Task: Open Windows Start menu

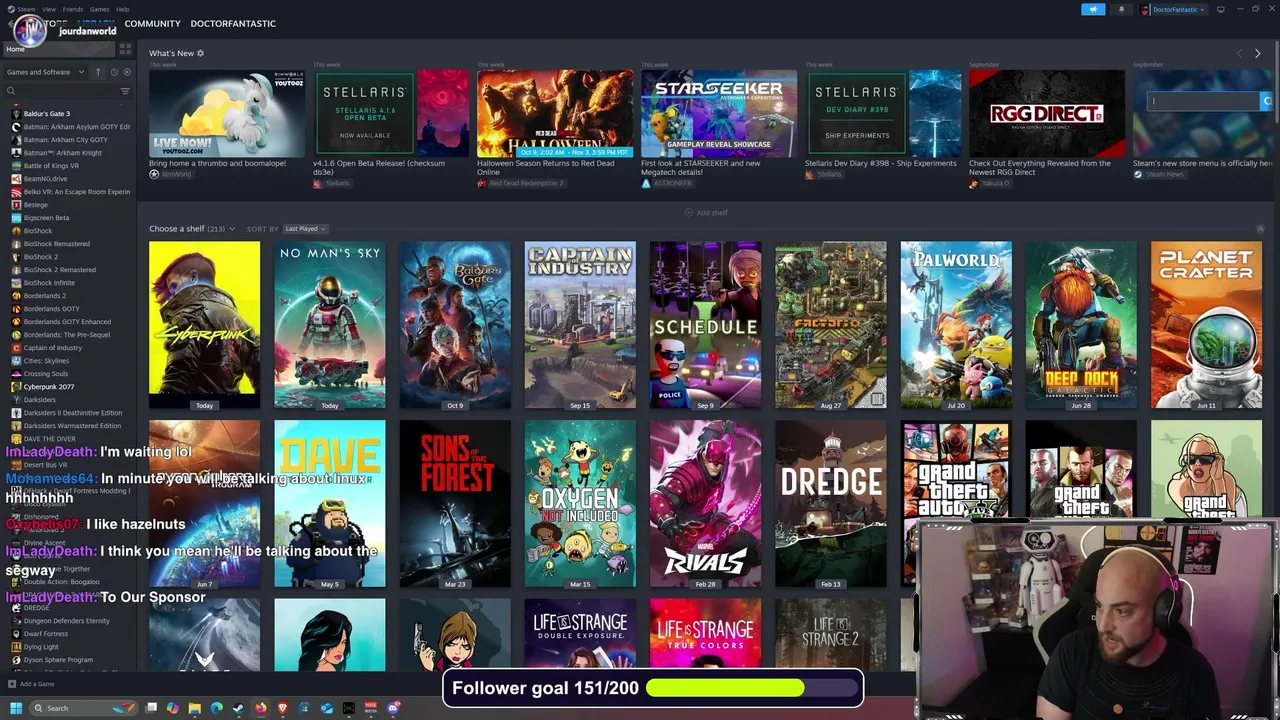Action: tap(16, 708)
